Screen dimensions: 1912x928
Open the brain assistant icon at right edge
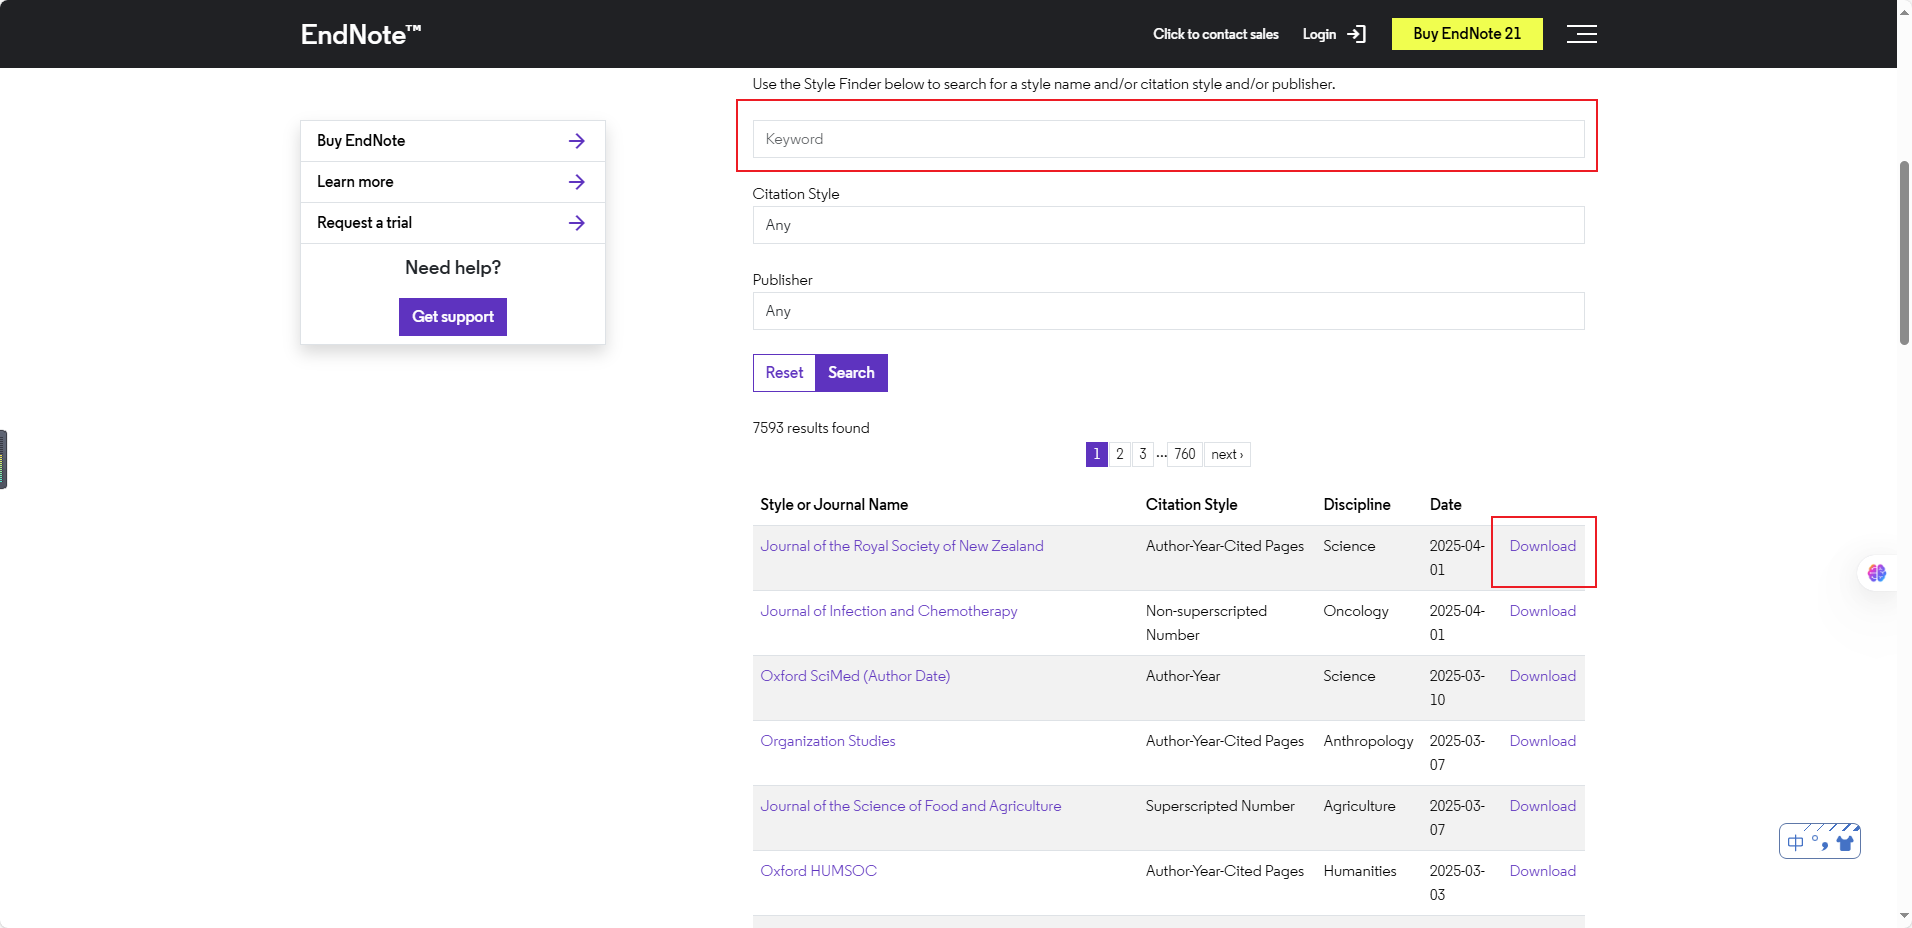(1877, 573)
